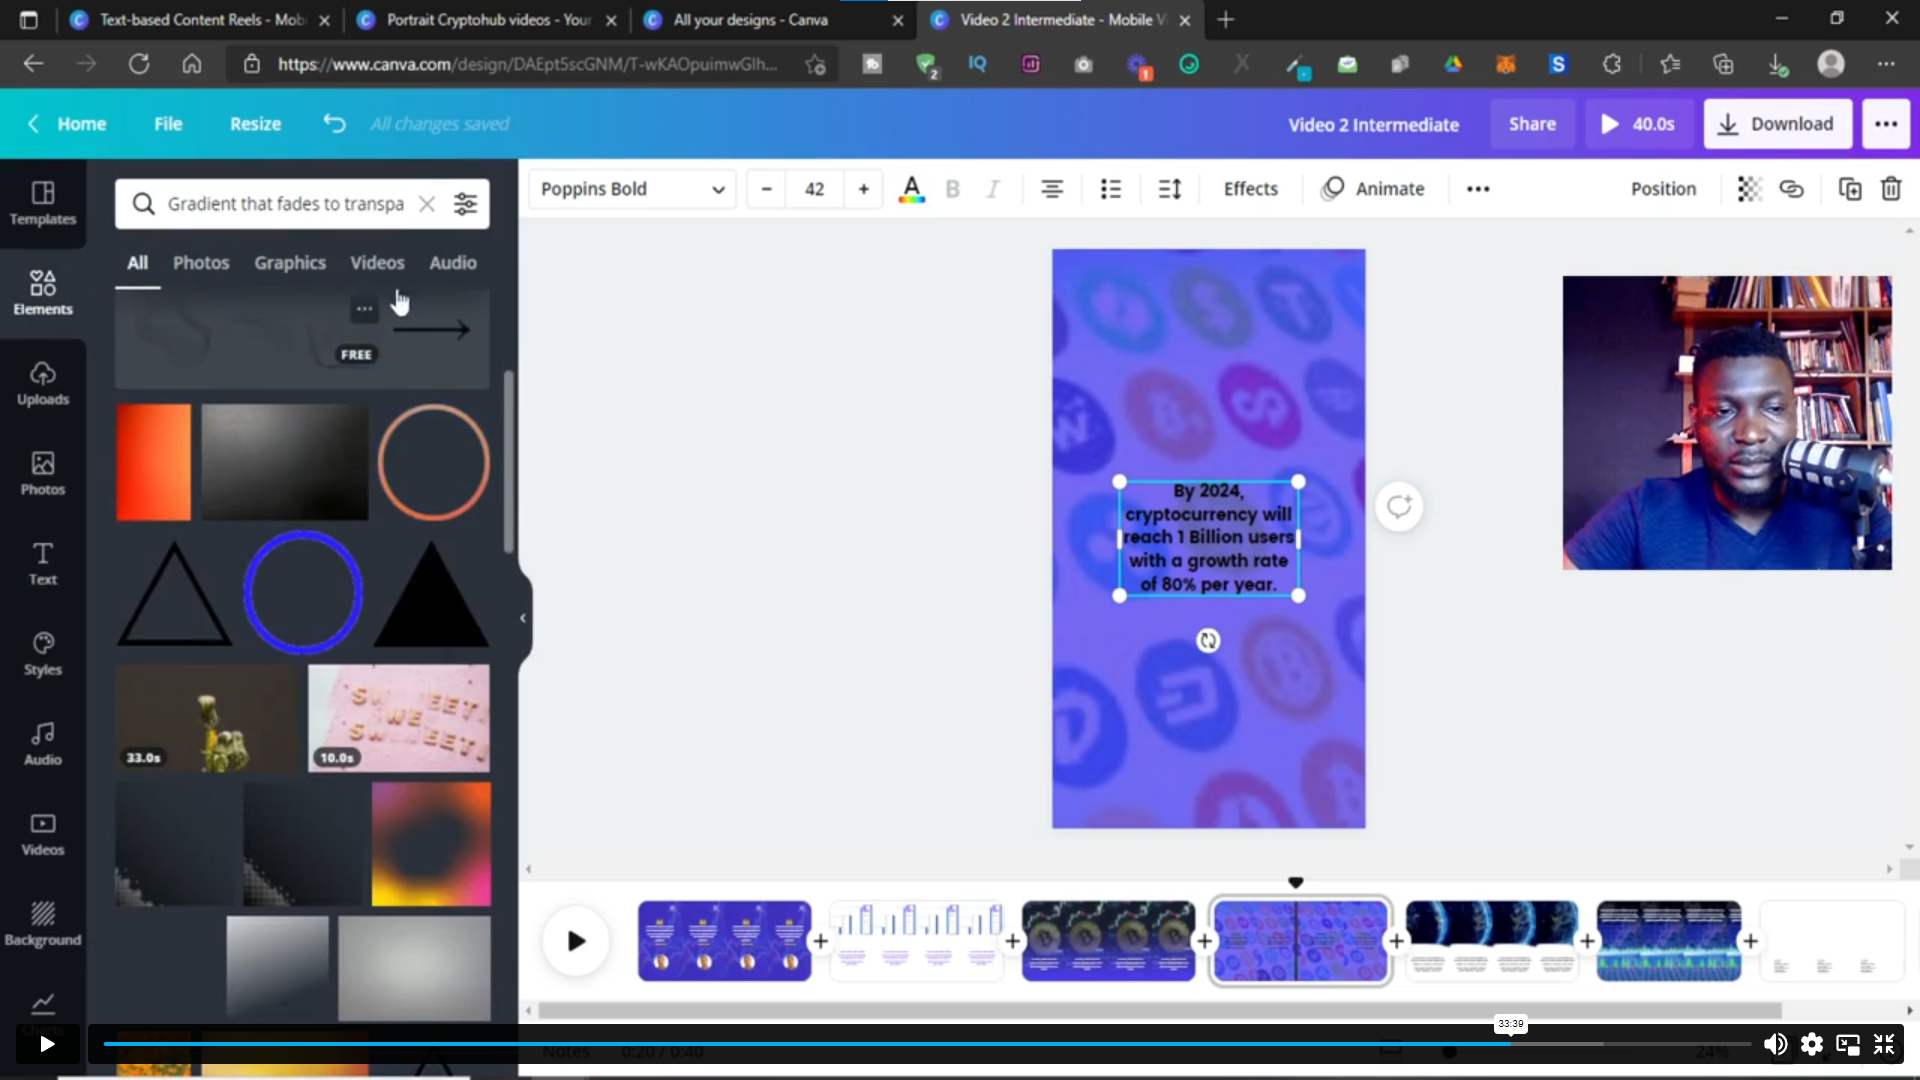Click the text color swatch icon
The height and width of the screenshot is (1080, 1920).
pos(911,189)
